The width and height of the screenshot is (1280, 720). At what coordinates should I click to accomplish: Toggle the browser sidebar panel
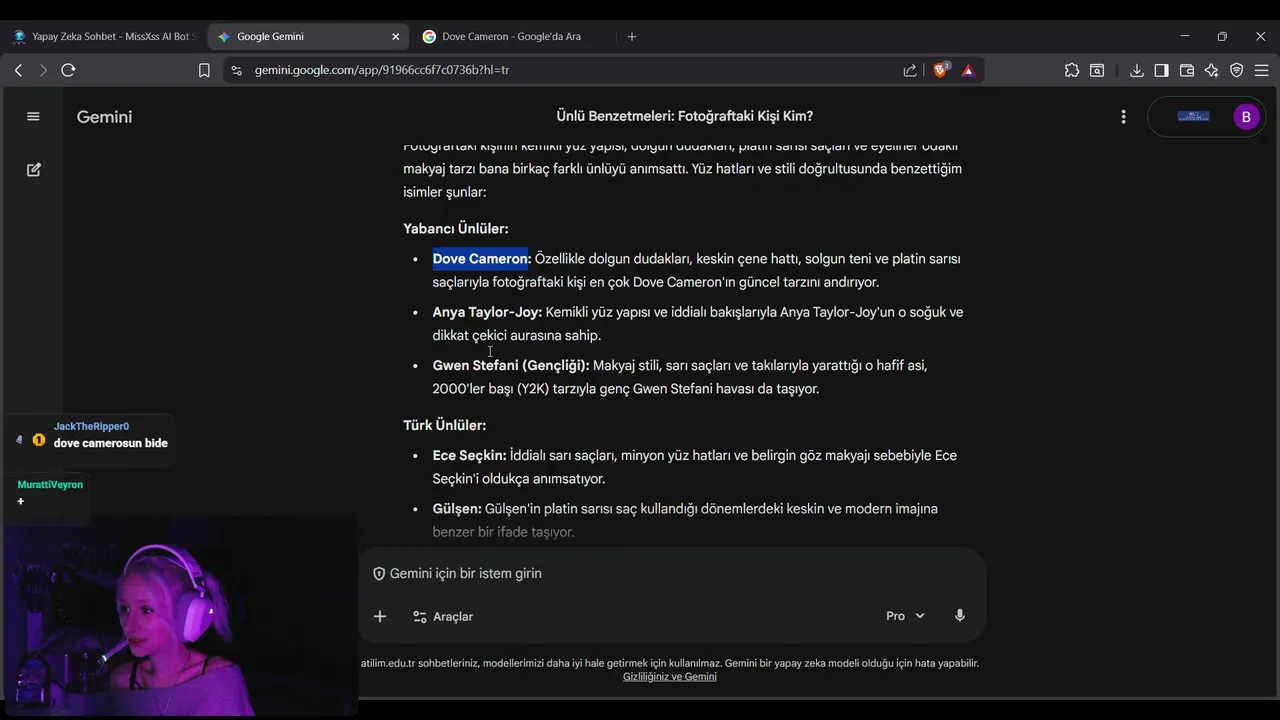click(x=1161, y=70)
